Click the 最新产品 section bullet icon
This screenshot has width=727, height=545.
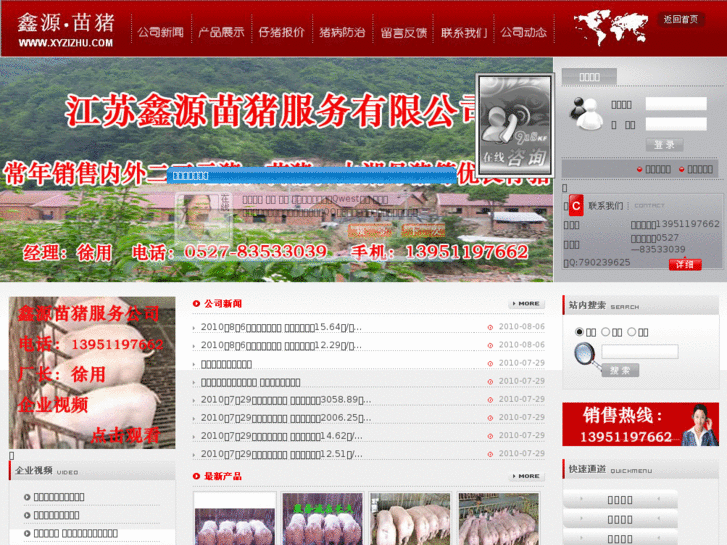(x=196, y=476)
